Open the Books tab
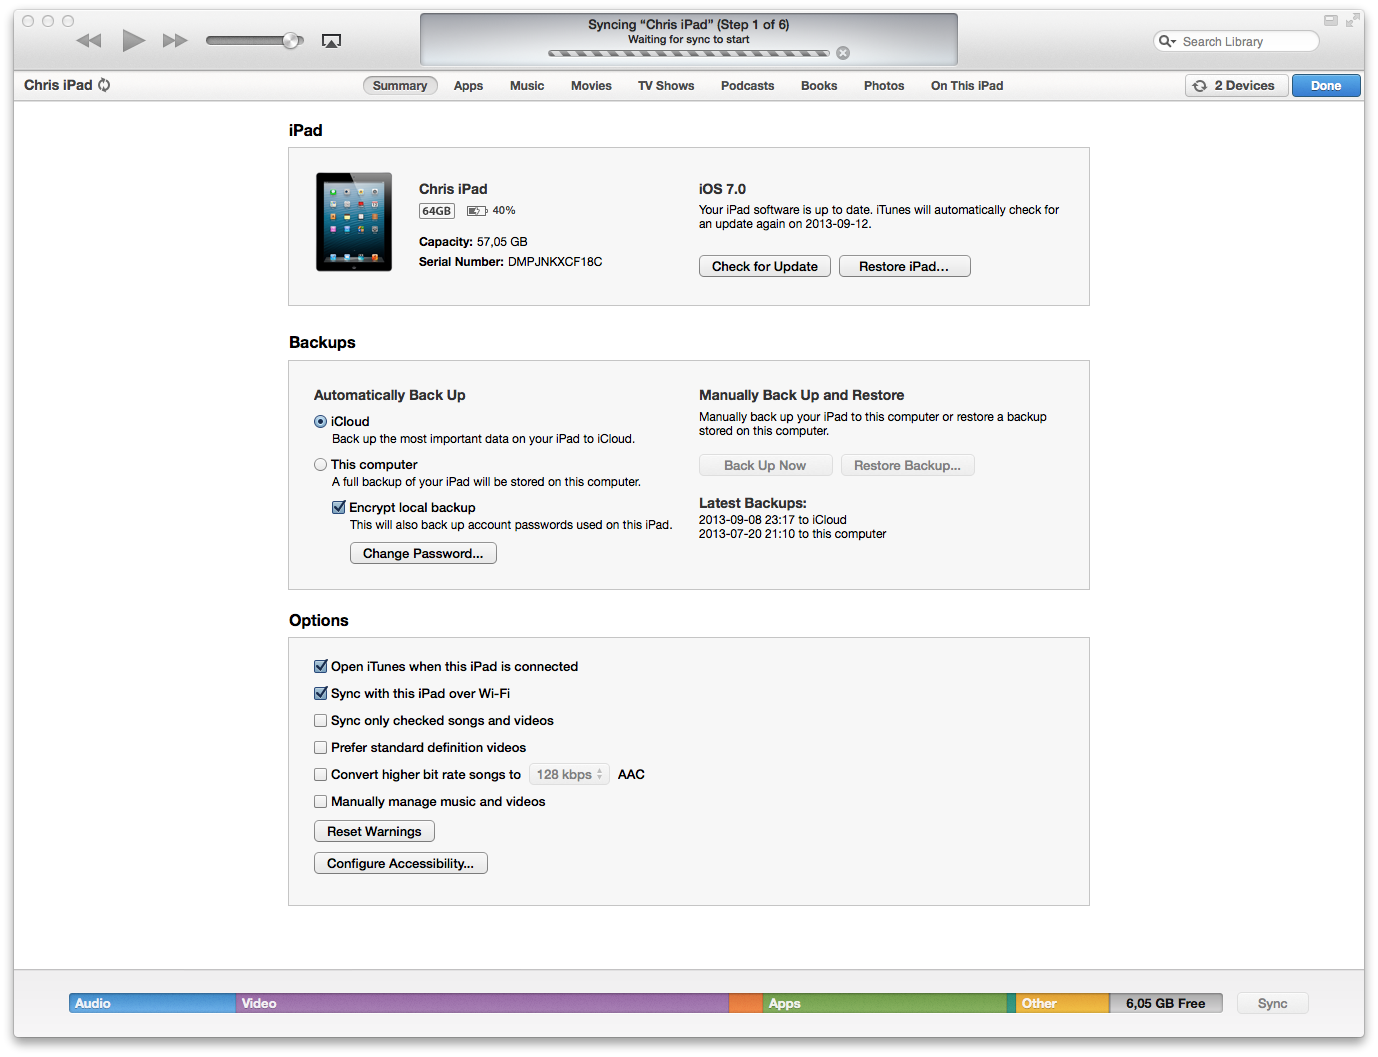The image size is (1378, 1057). coord(819,86)
